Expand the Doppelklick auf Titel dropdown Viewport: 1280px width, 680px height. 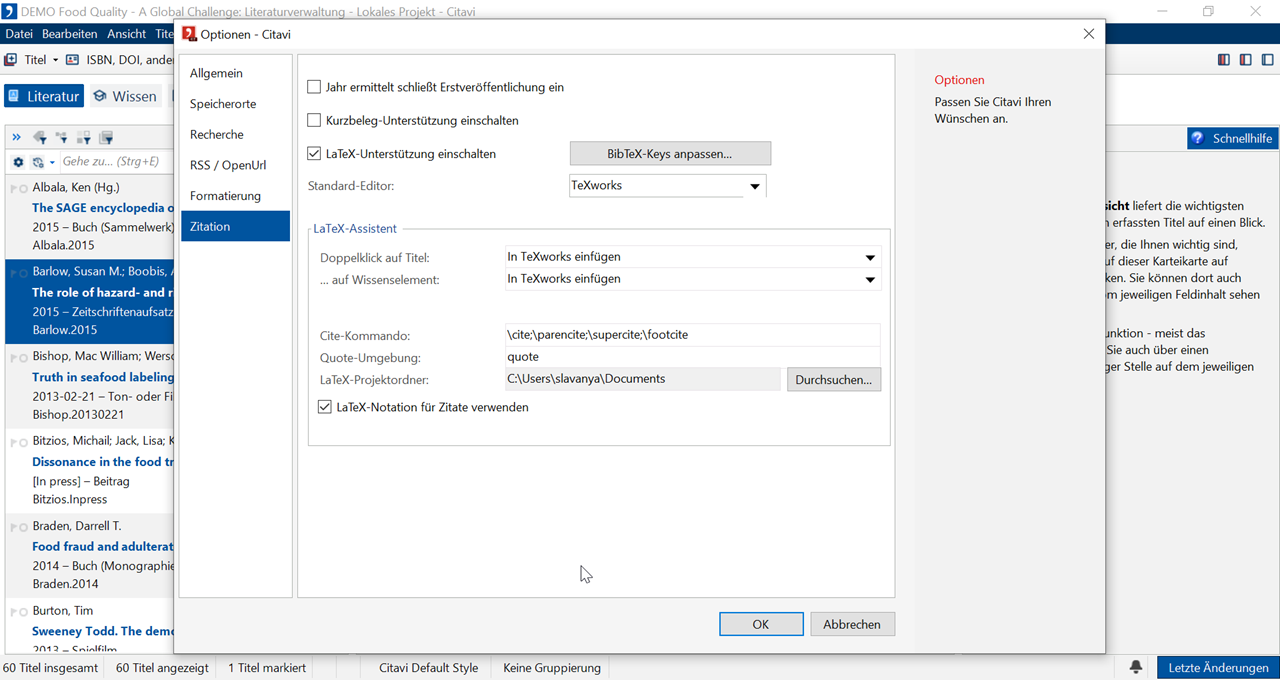coord(870,257)
